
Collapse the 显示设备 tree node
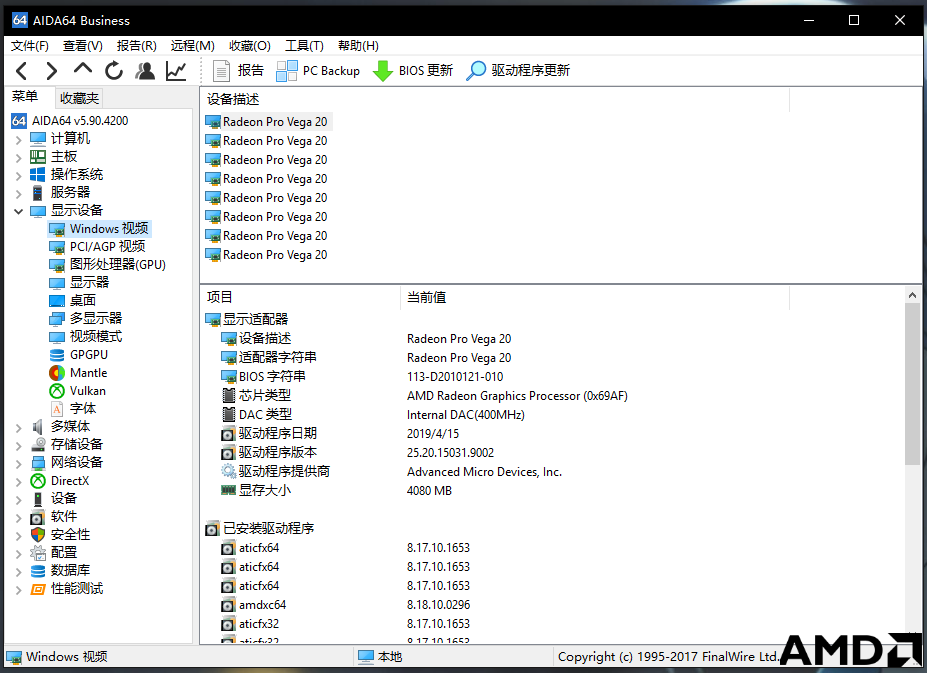18,211
